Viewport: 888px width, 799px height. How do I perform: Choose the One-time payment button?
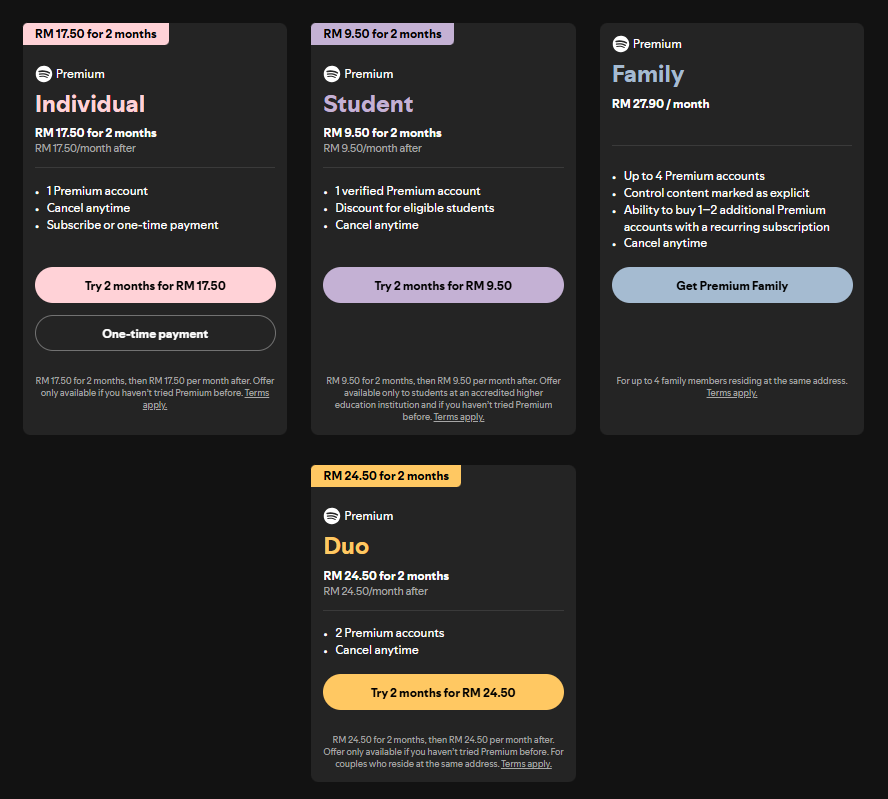pos(155,334)
